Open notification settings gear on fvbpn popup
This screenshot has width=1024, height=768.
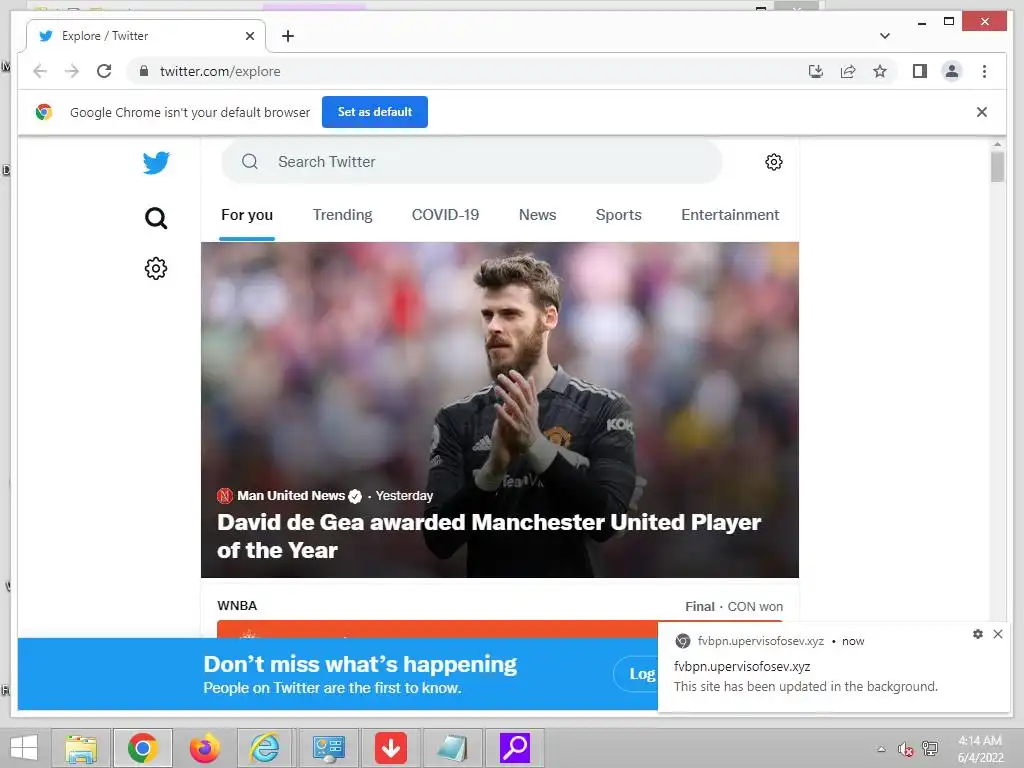point(978,634)
